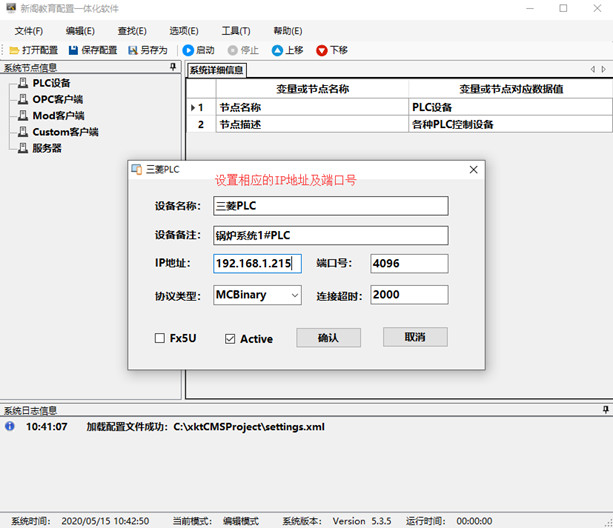Screen dimensions: 613x528
Task: Click the 打开配置 folder icon
Action: pos(14,50)
